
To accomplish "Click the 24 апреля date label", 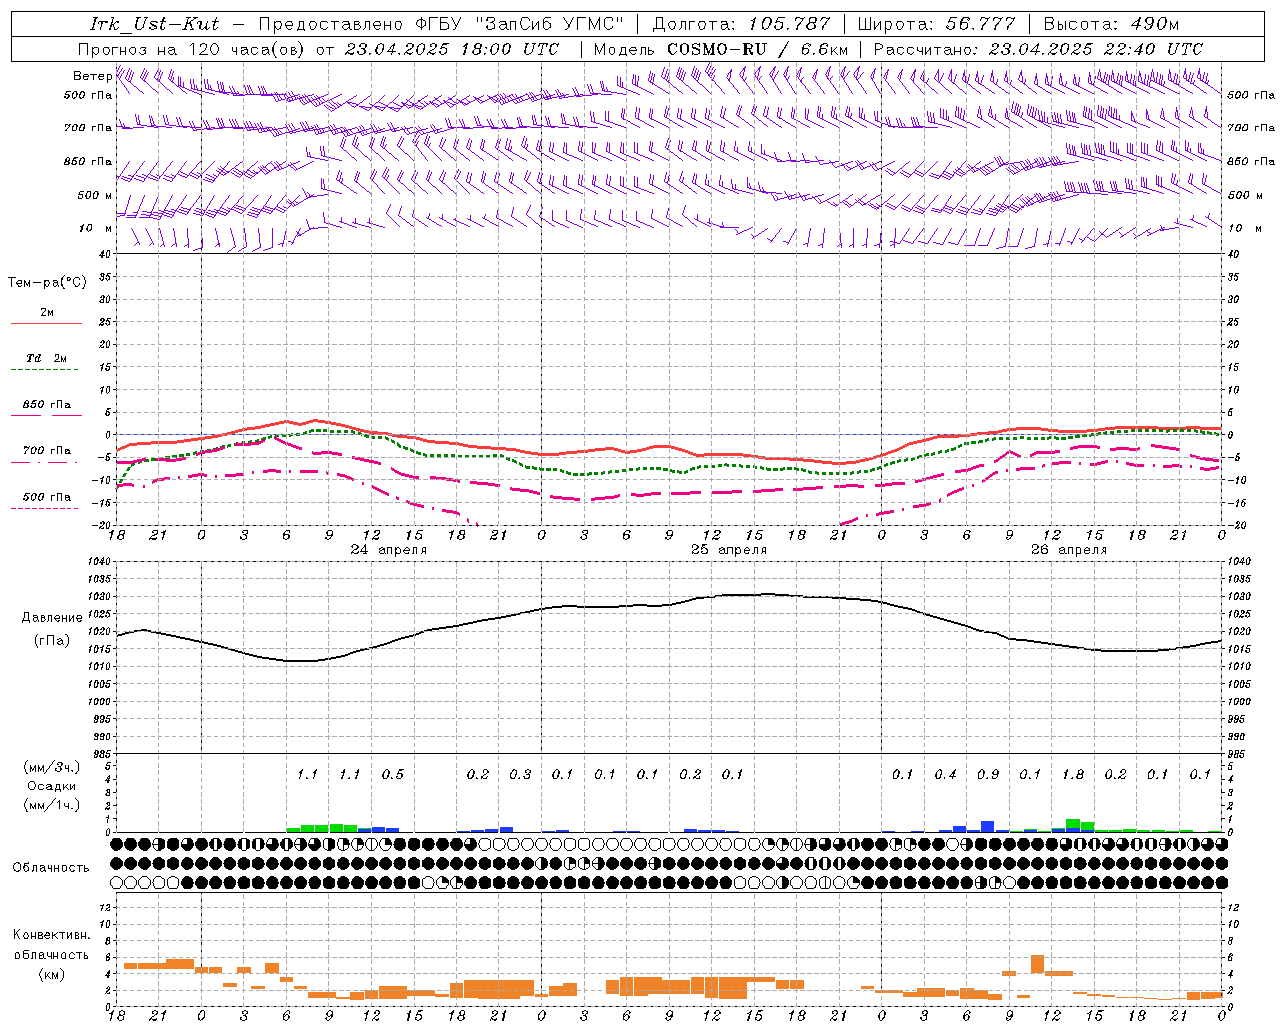I will coord(389,550).
